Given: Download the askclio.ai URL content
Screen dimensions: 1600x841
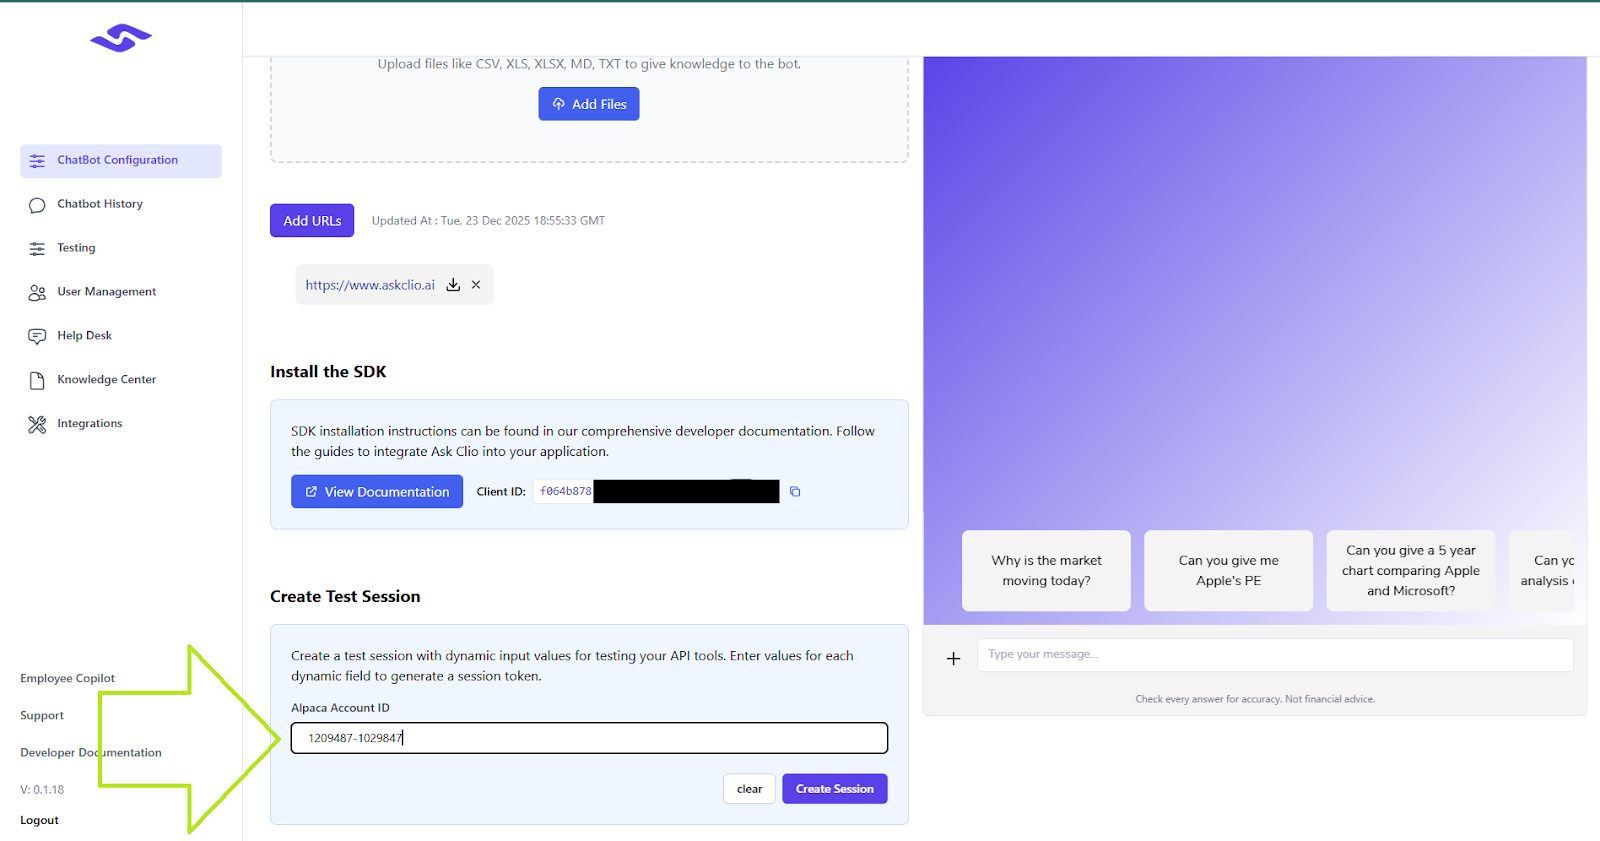Looking at the screenshot, I should pos(453,285).
